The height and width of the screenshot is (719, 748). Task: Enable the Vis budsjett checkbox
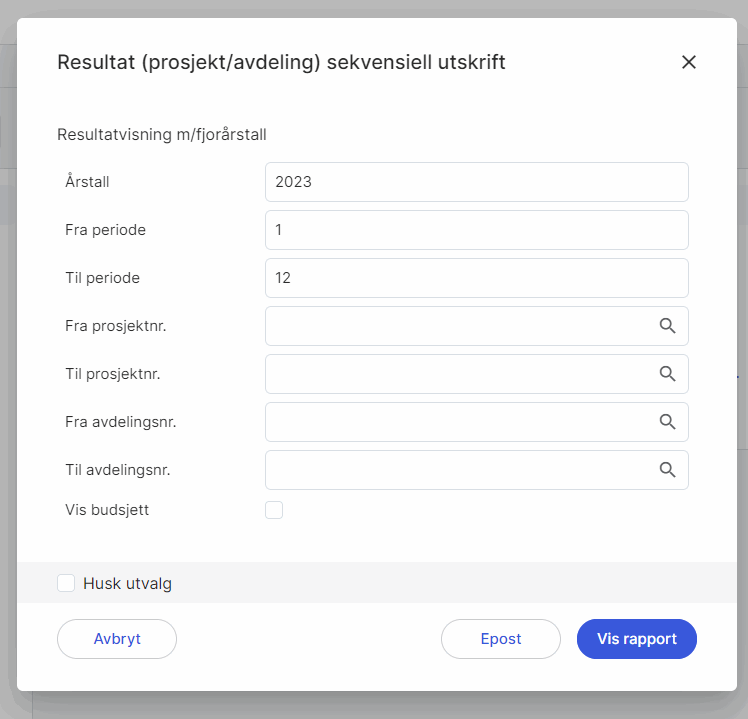pyautogui.click(x=274, y=510)
